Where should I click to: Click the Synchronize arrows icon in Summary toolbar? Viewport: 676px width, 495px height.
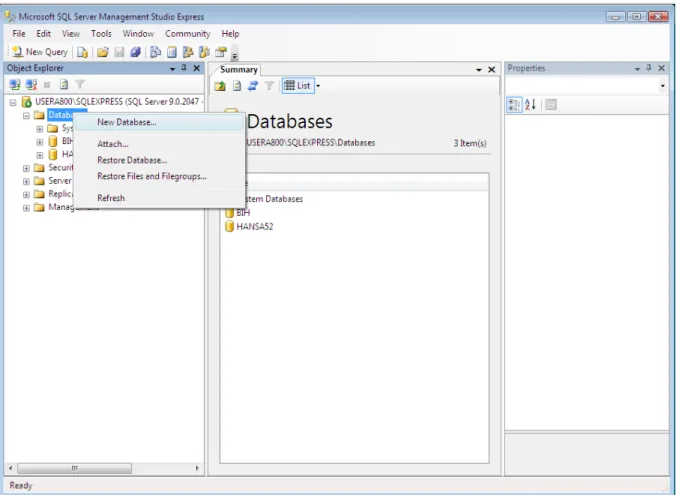(253, 86)
